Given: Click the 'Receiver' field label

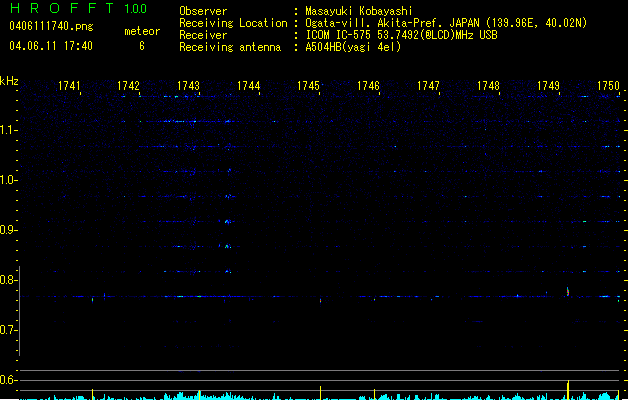Looking at the screenshot, I should click(x=203, y=35).
